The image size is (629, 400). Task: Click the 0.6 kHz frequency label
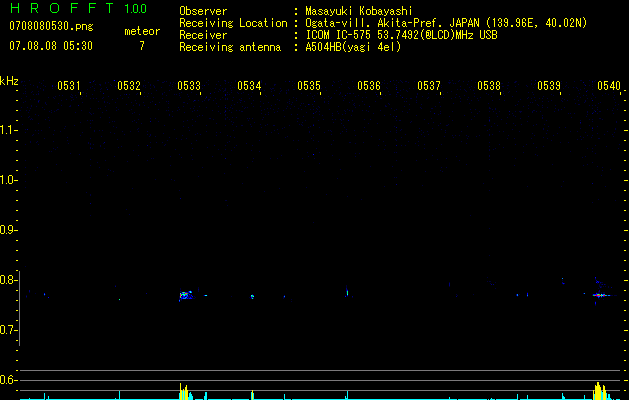pyautogui.click(x=7, y=380)
